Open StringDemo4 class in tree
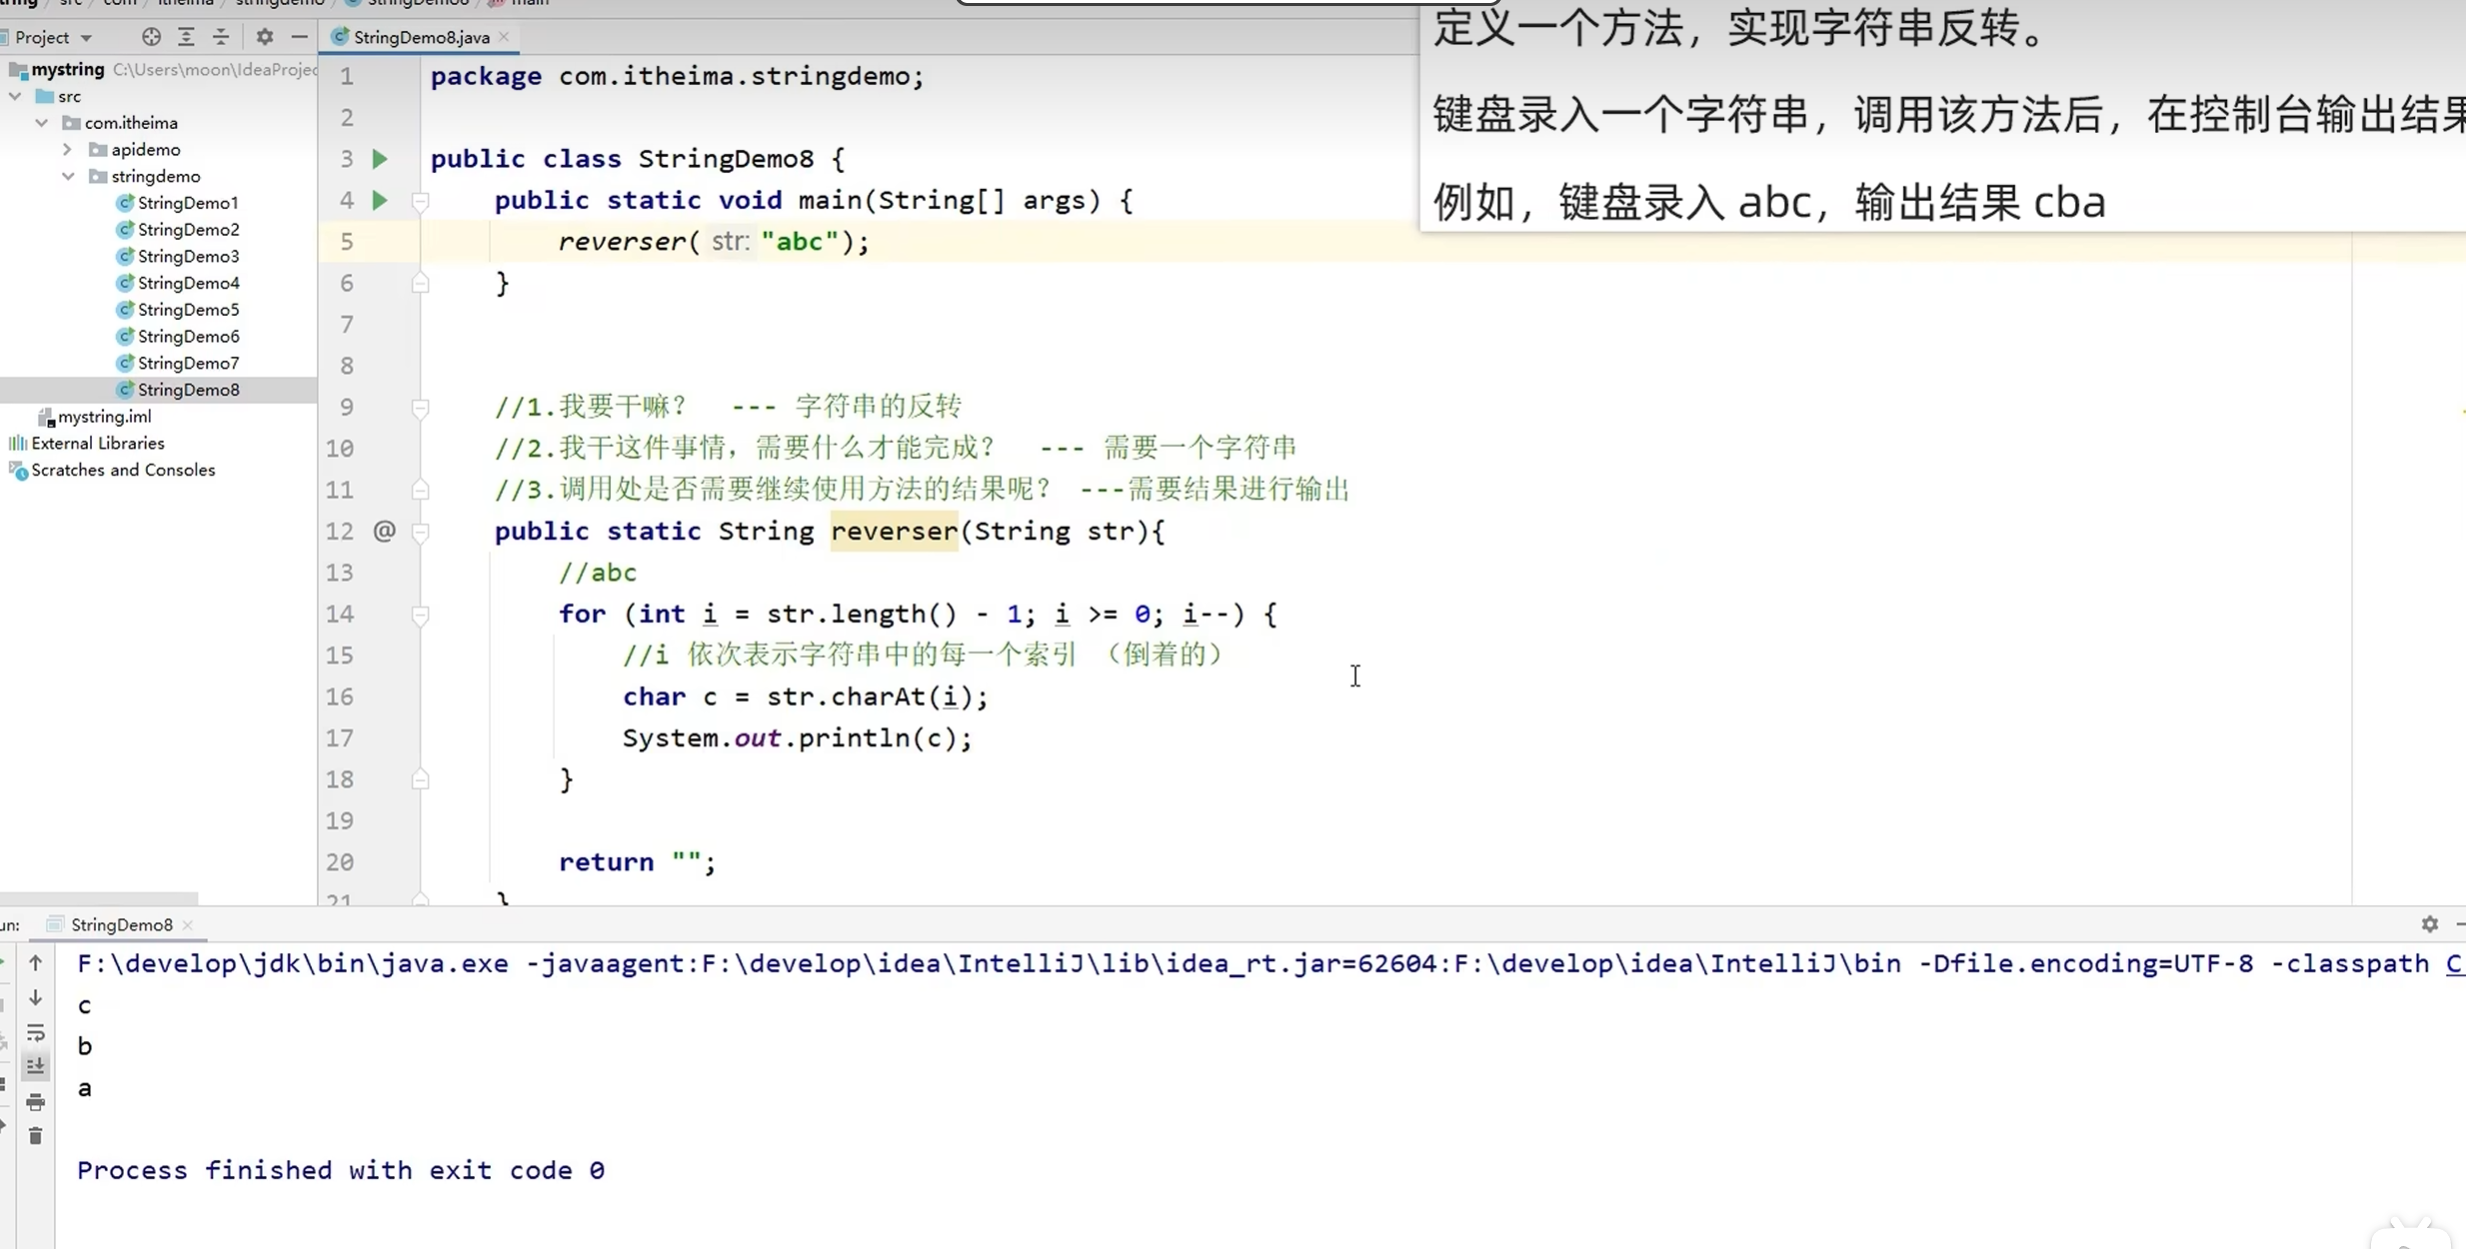Image resolution: width=2466 pixels, height=1249 pixels. tap(188, 283)
